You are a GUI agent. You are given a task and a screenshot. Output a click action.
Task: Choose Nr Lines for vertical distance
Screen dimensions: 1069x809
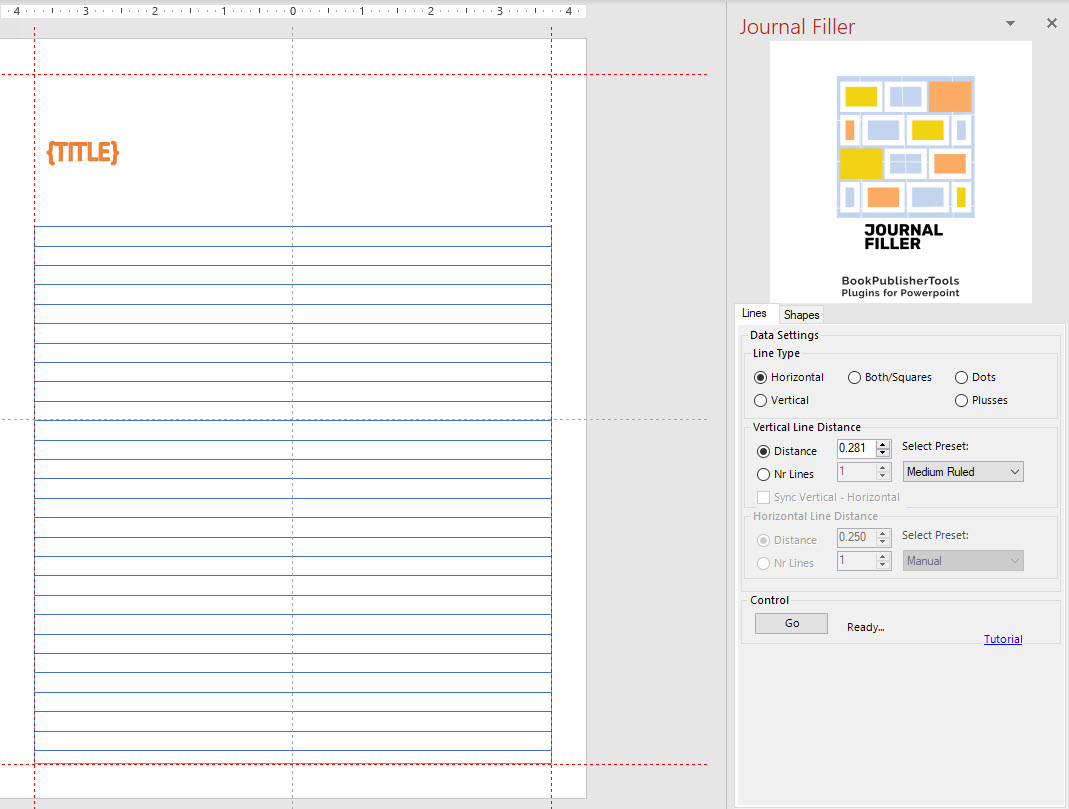(x=764, y=474)
